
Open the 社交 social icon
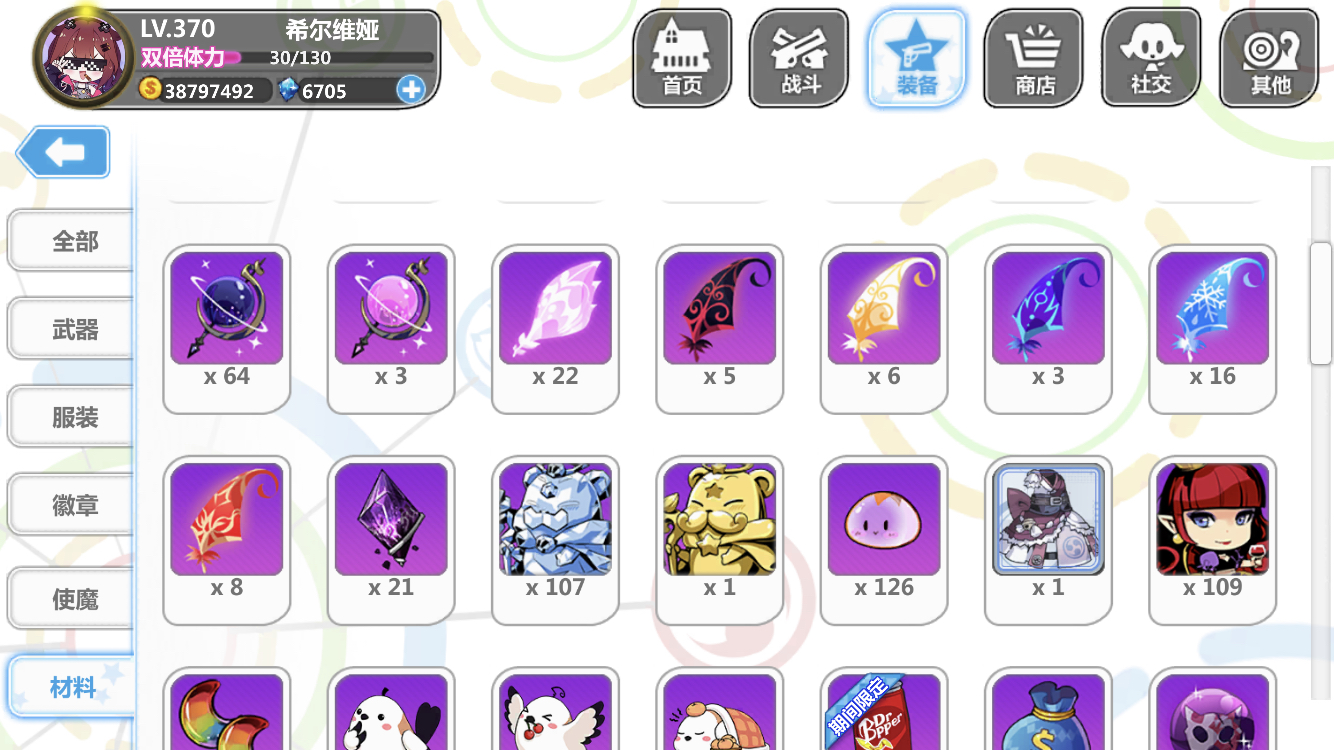[x=1151, y=58]
